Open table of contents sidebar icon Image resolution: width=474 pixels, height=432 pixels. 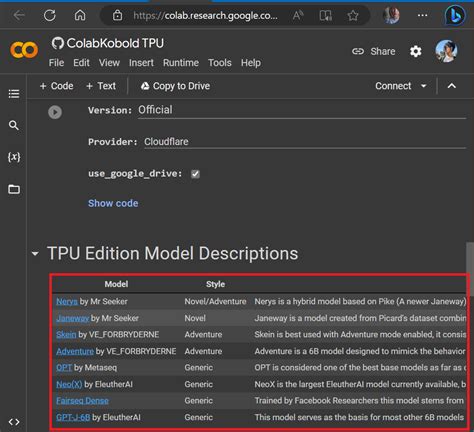[x=14, y=94]
